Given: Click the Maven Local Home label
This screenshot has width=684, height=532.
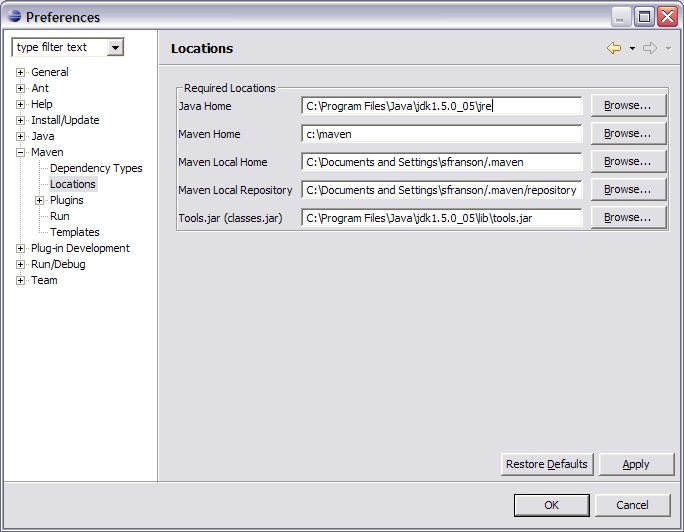Looking at the screenshot, I should coord(223,162).
